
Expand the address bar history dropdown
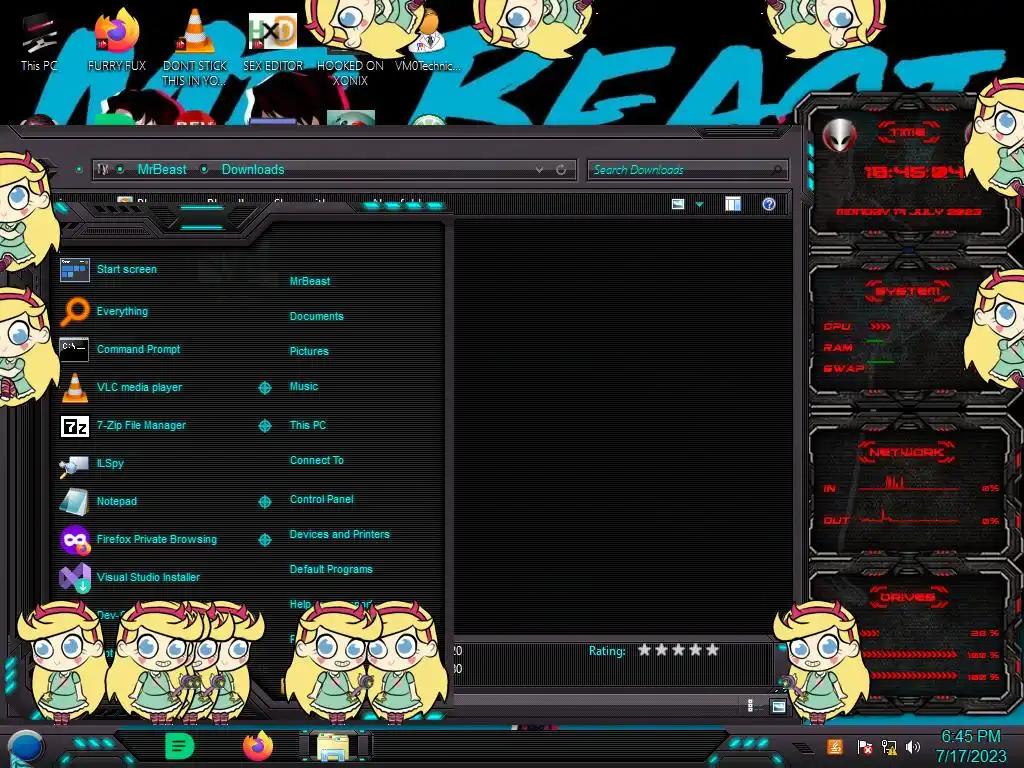(539, 170)
